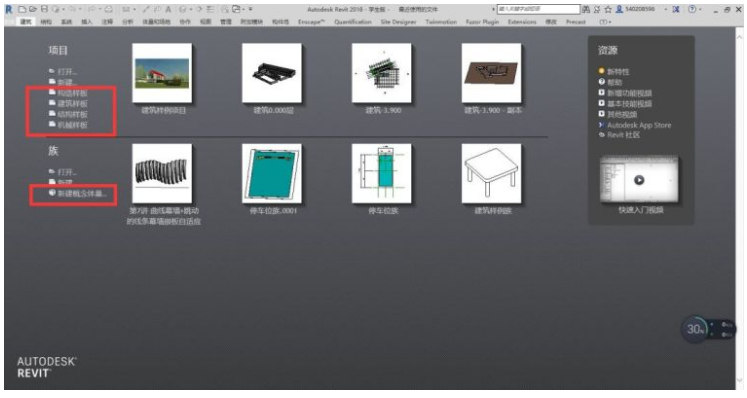Select the 注释 ribbon tab

pyautogui.click(x=107, y=22)
